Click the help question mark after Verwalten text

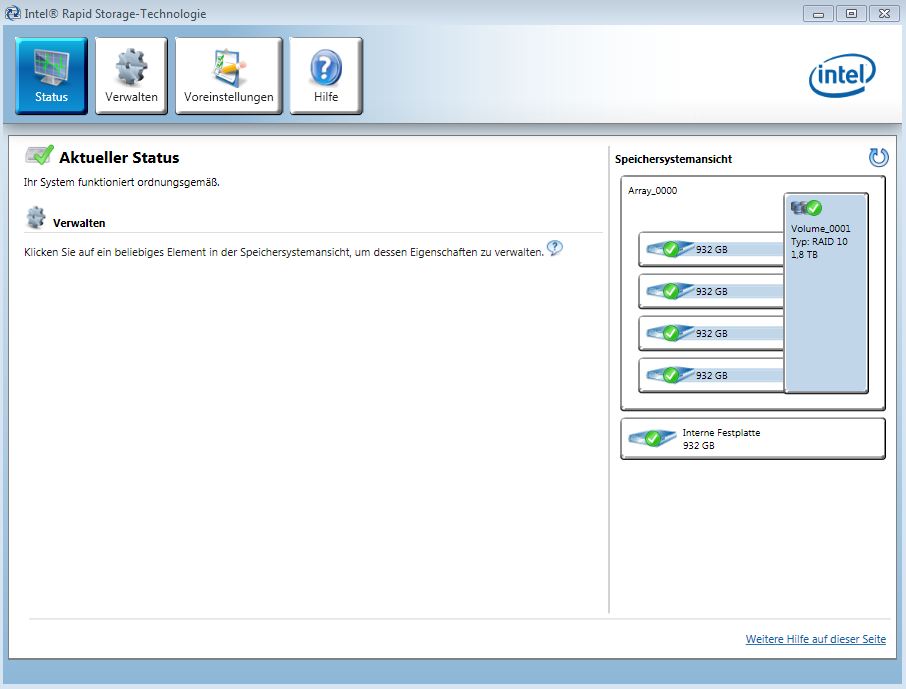click(x=555, y=248)
